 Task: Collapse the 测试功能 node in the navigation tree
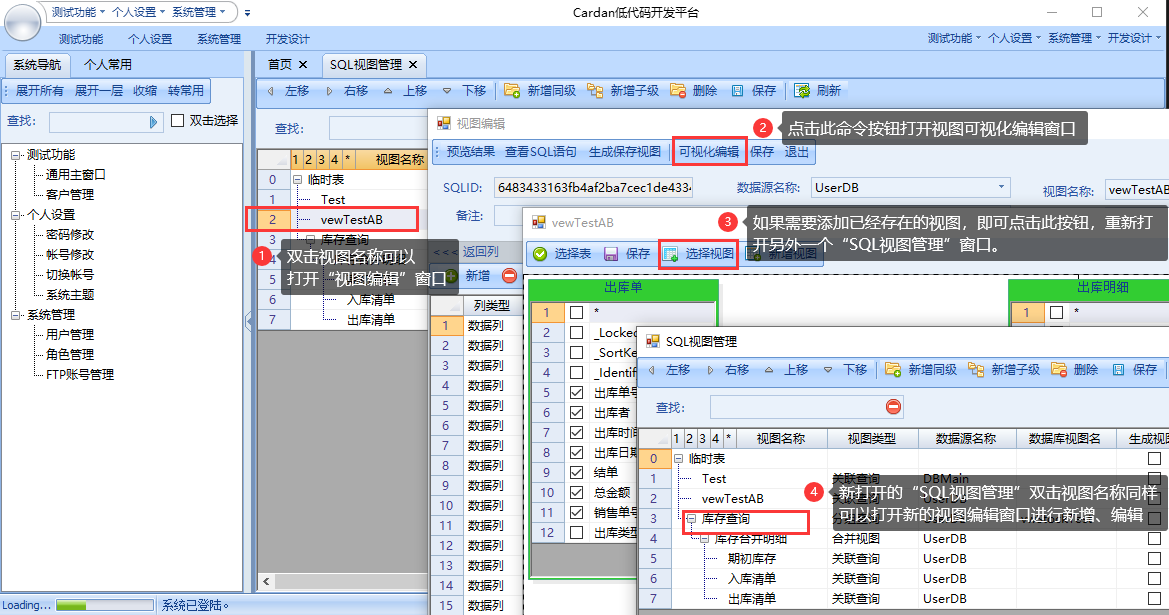click(x=16, y=155)
